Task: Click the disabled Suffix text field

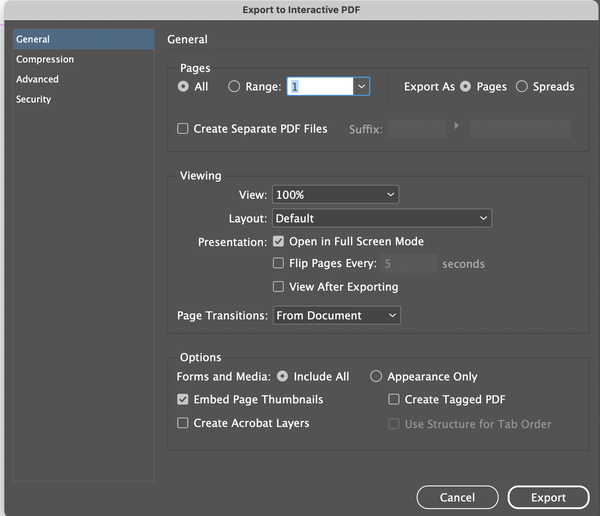Action: click(417, 129)
